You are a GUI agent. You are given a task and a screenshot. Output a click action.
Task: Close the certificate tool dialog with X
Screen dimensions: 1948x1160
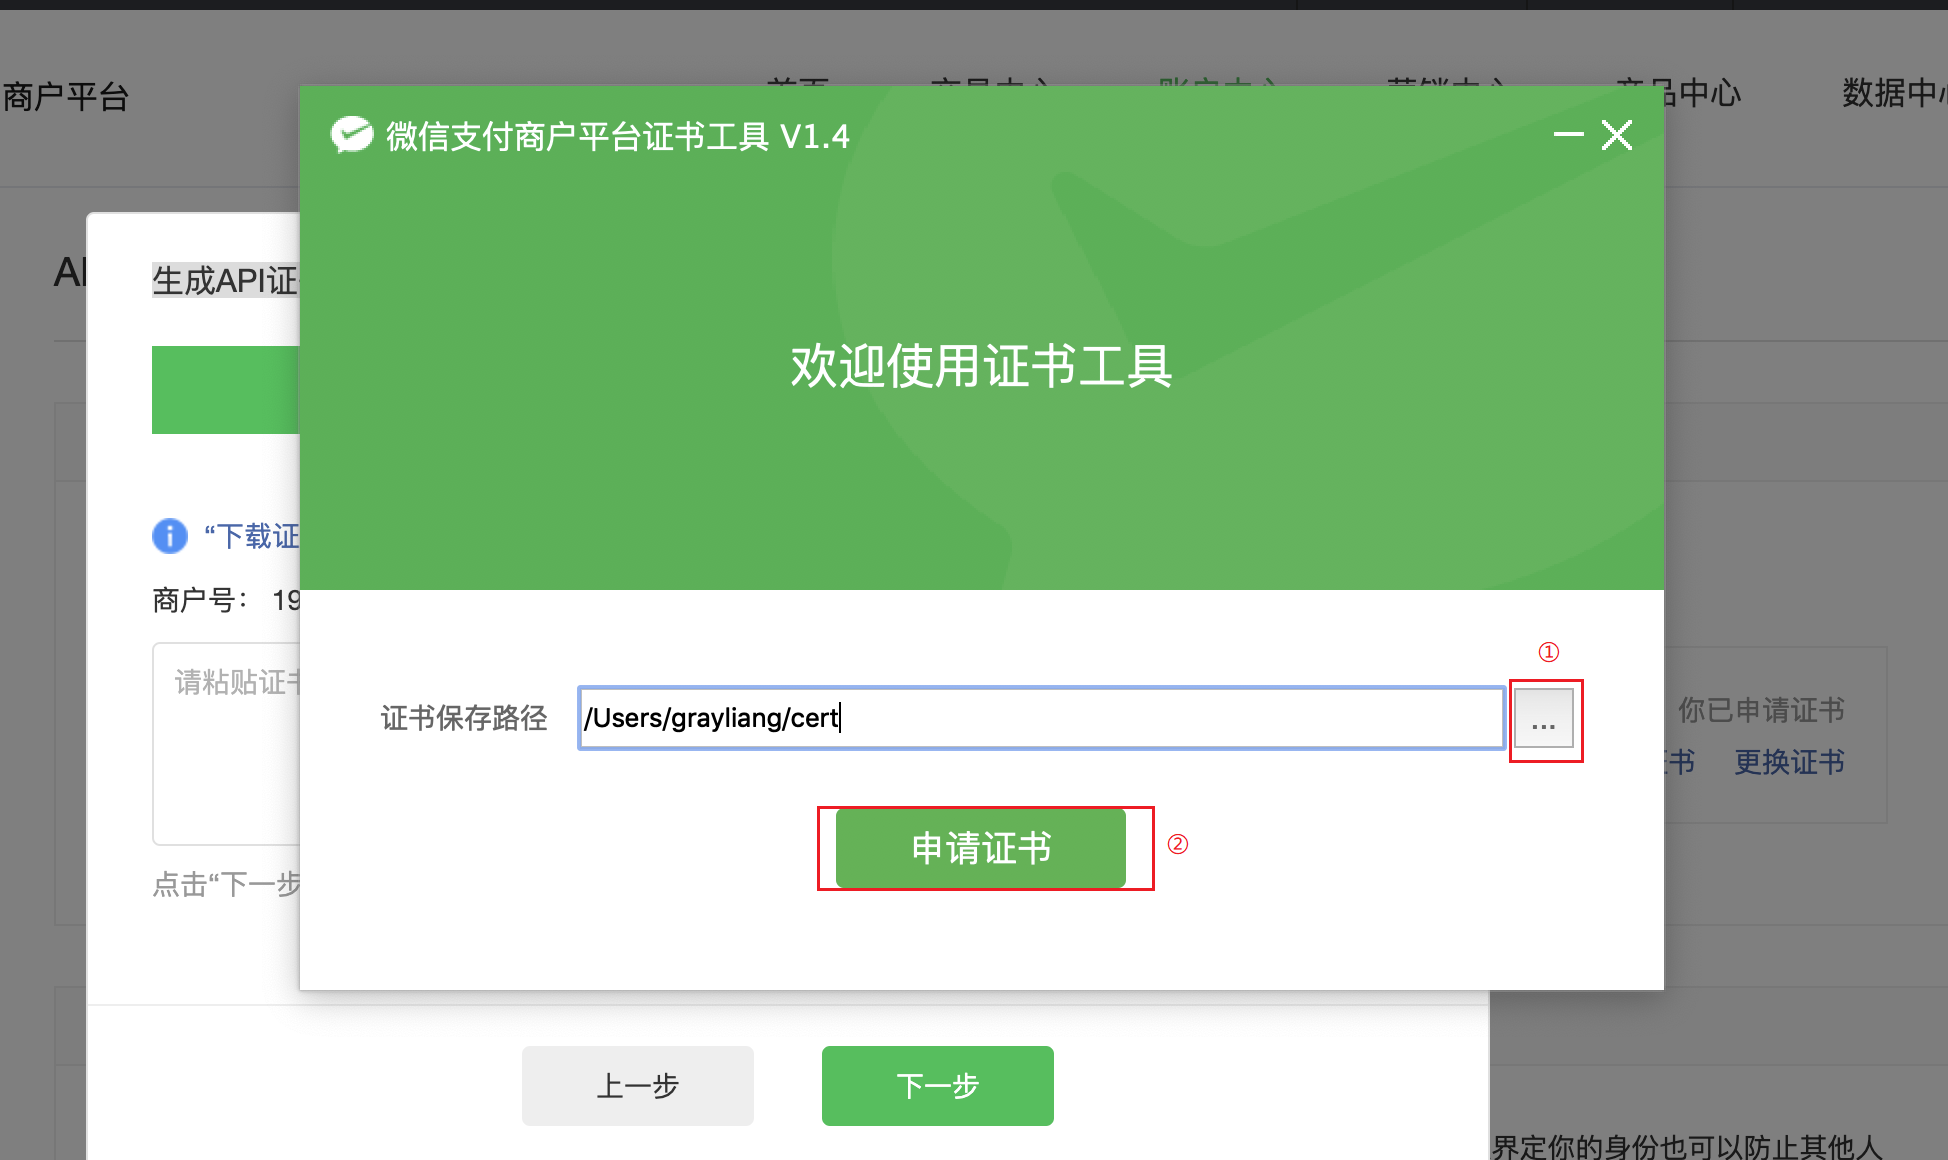coord(1617,135)
